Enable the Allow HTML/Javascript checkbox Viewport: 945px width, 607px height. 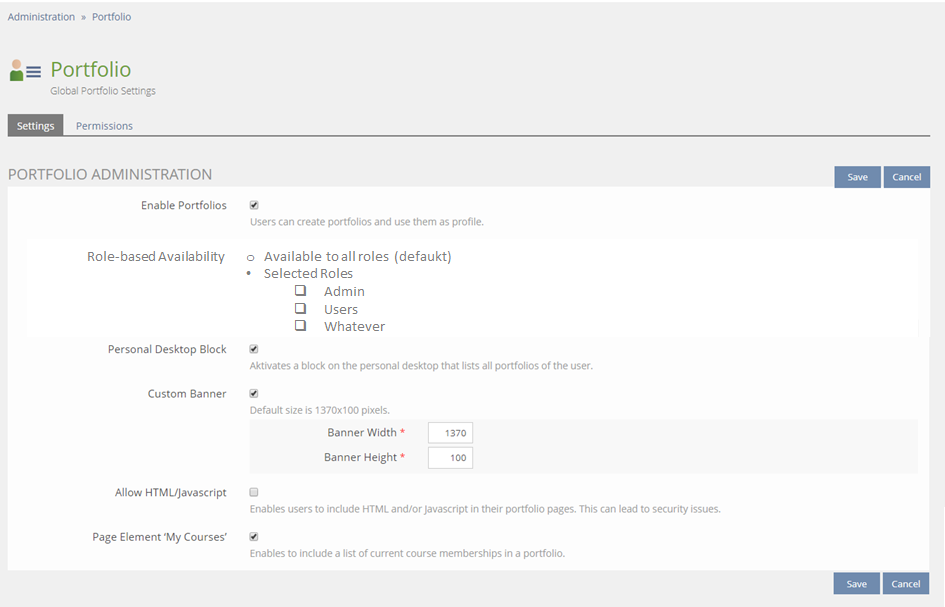[254, 492]
